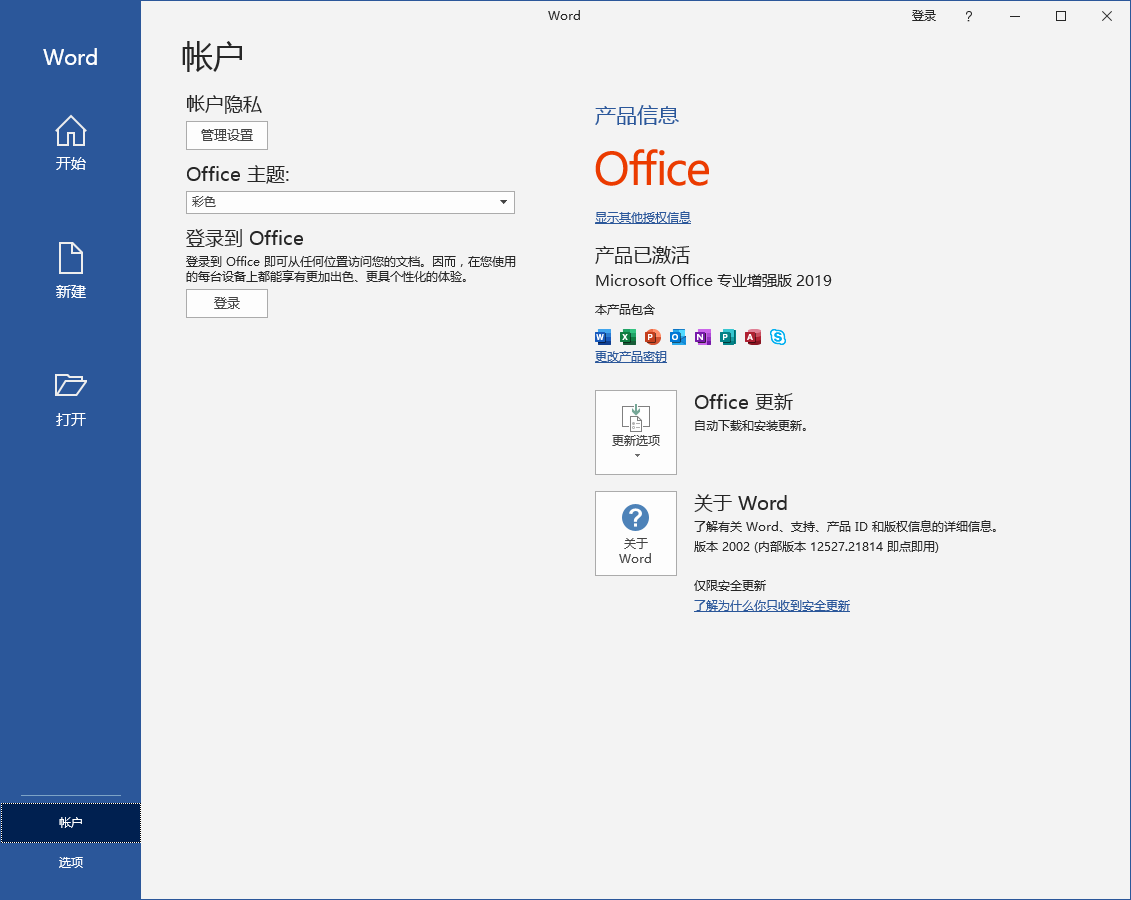Open the 了解为什么你只收到安全更新 link
The height and width of the screenshot is (900, 1131).
[772, 606]
